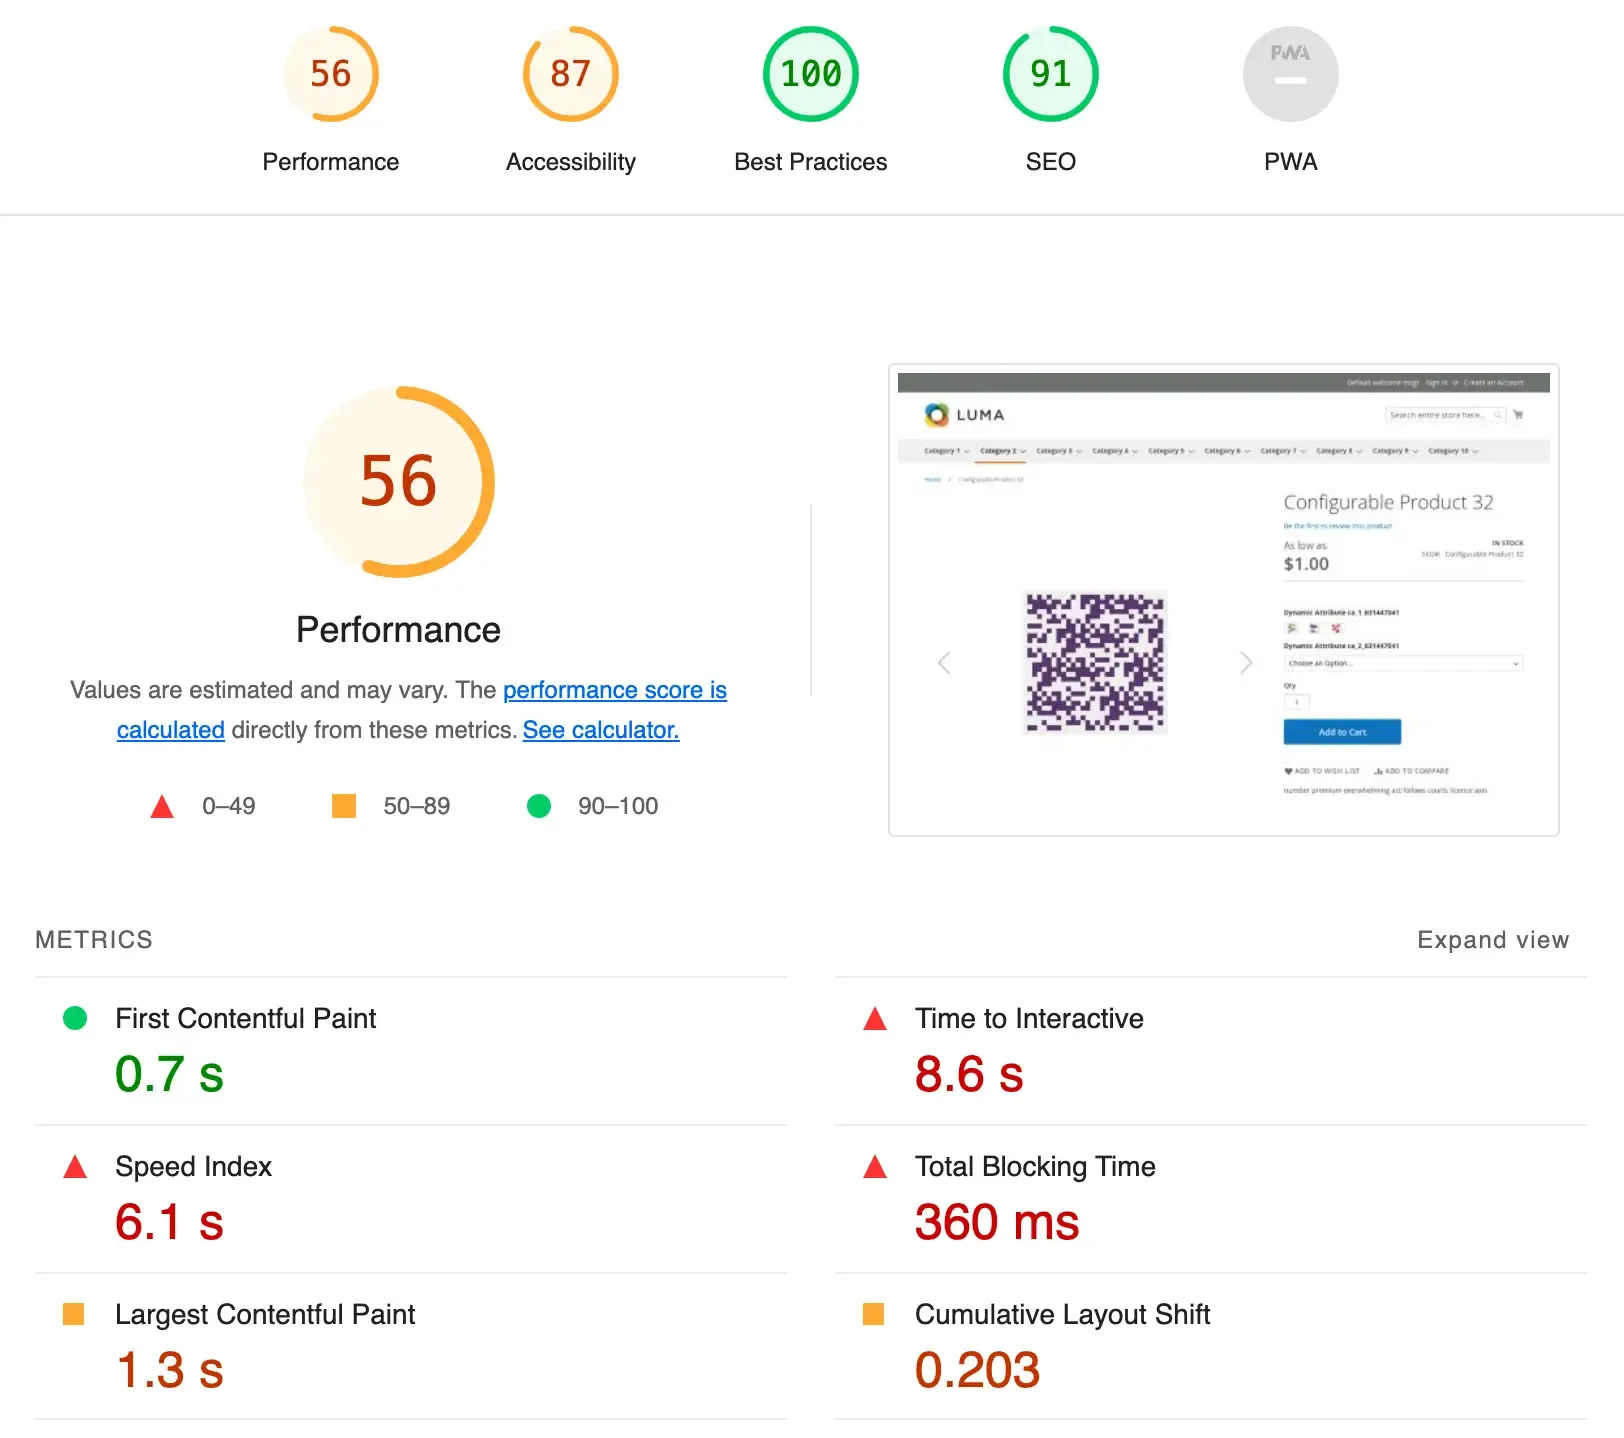This screenshot has height=1438, width=1624.
Task: Expand the Largest Contentful Paint metric
Action: point(264,1314)
